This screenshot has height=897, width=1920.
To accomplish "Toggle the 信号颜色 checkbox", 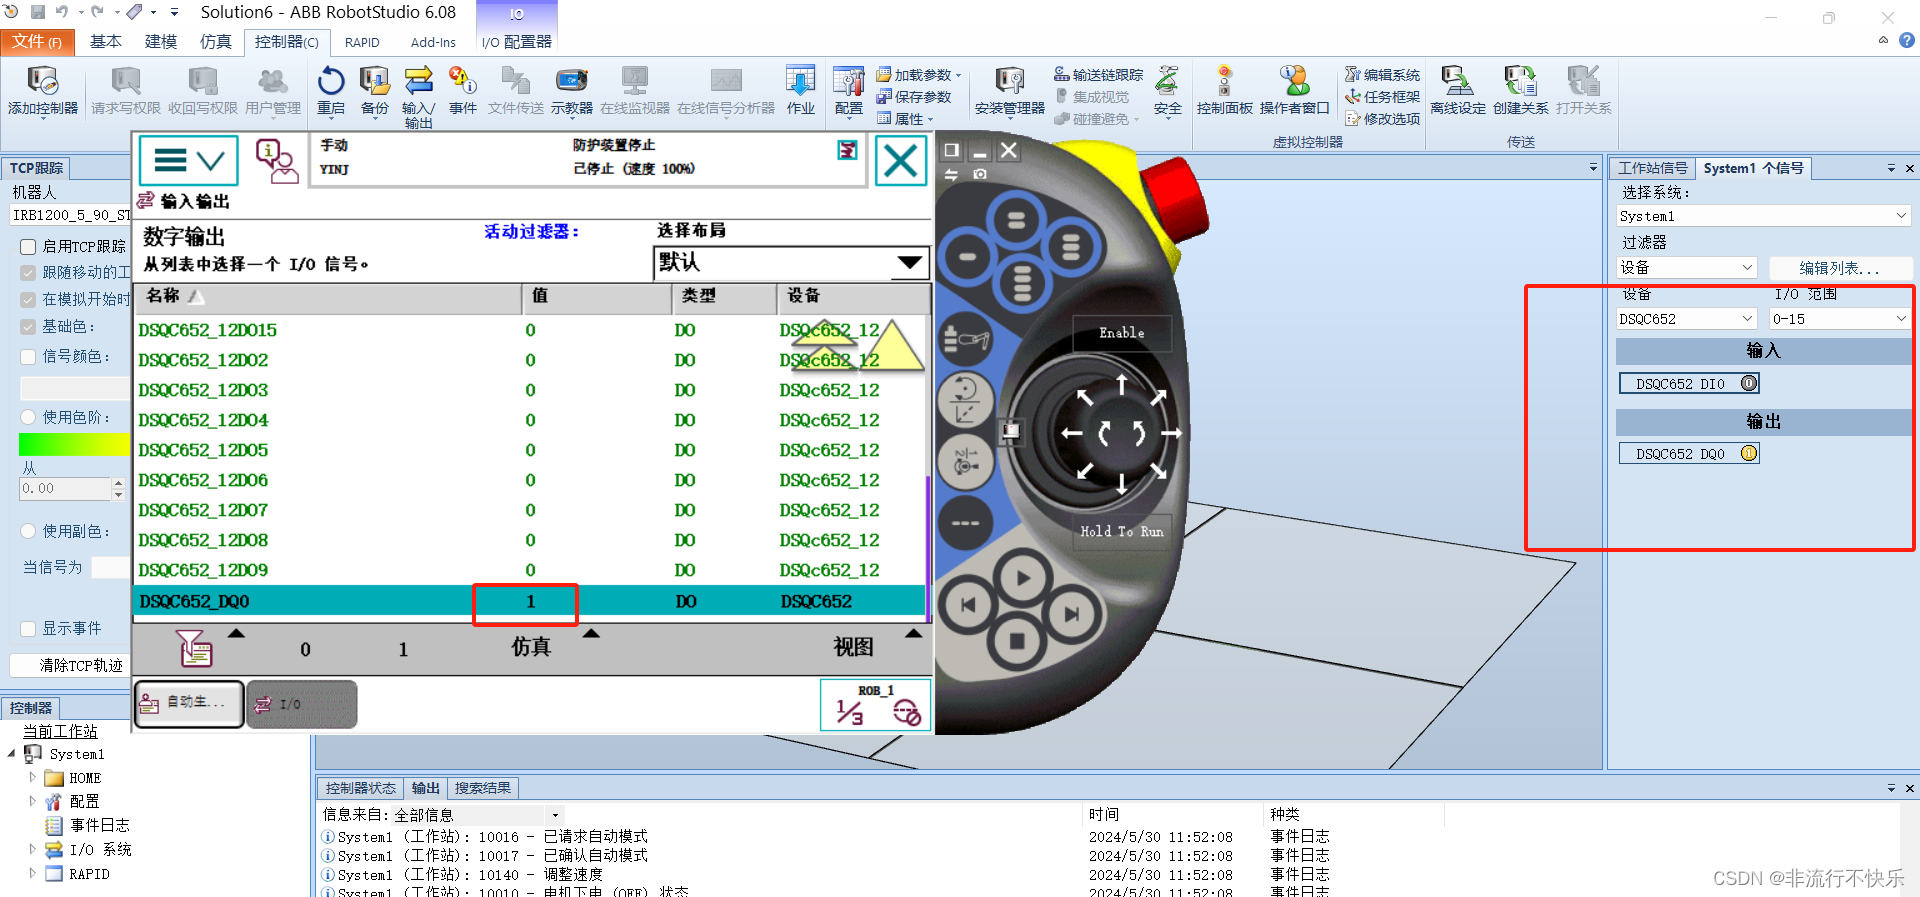I will (x=28, y=356).
